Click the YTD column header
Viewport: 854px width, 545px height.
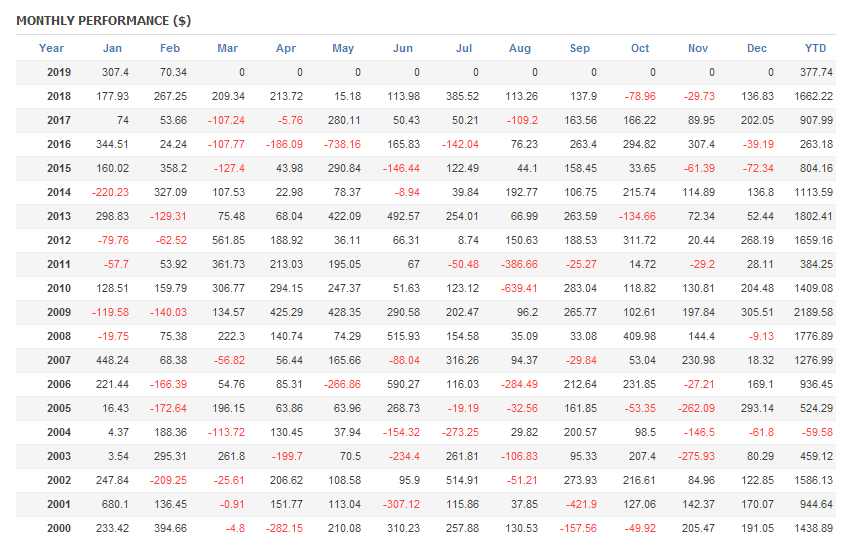[x=816, y=48]
